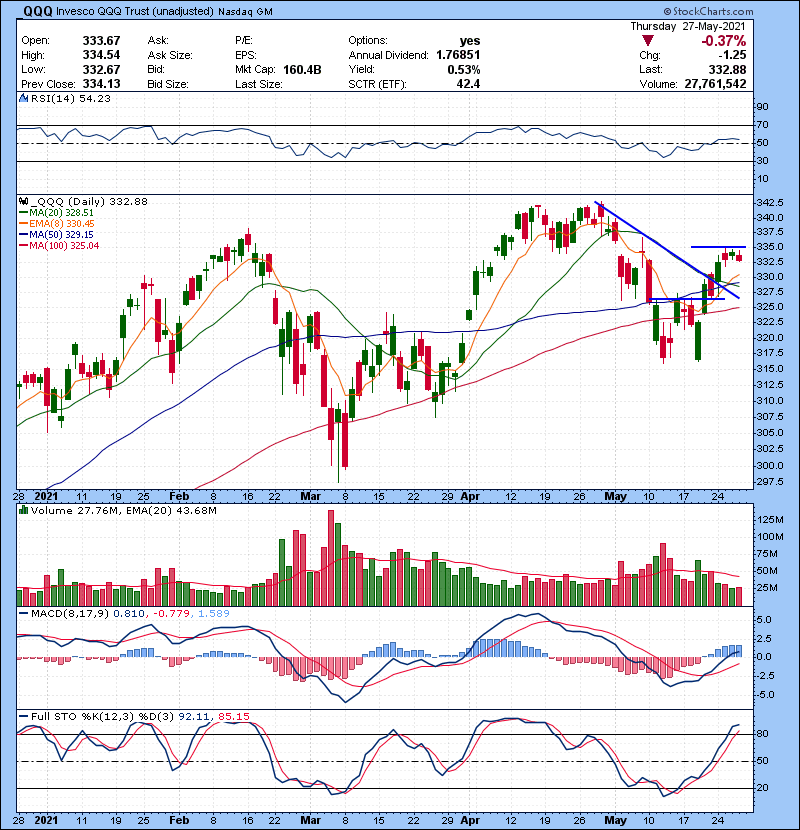Click the Options value yes
Viewport: 800px width, 830px height.
(x=470, y=41)
